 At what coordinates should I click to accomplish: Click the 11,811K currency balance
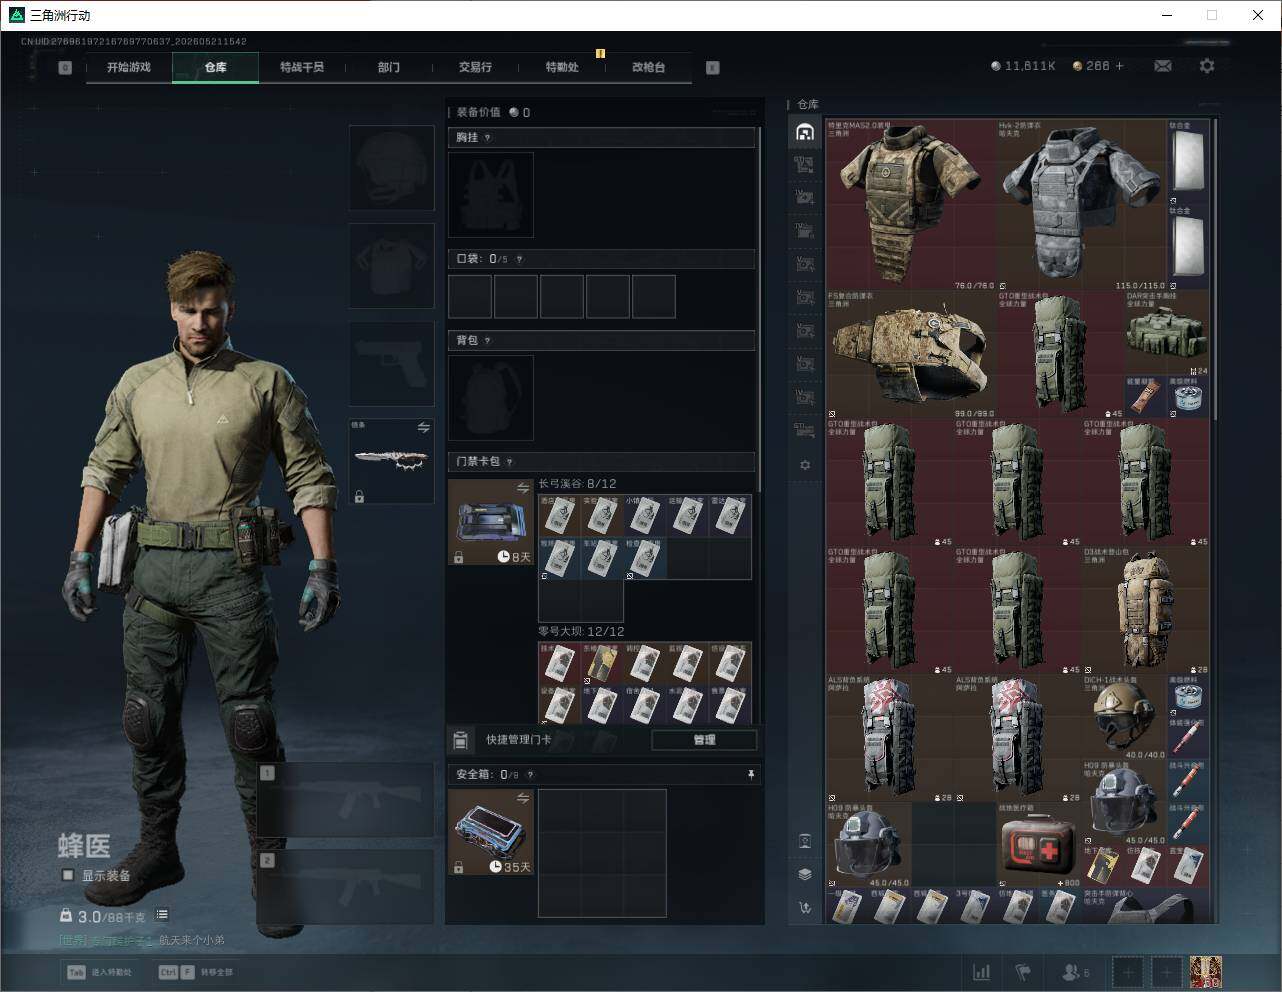(1023, 66)
